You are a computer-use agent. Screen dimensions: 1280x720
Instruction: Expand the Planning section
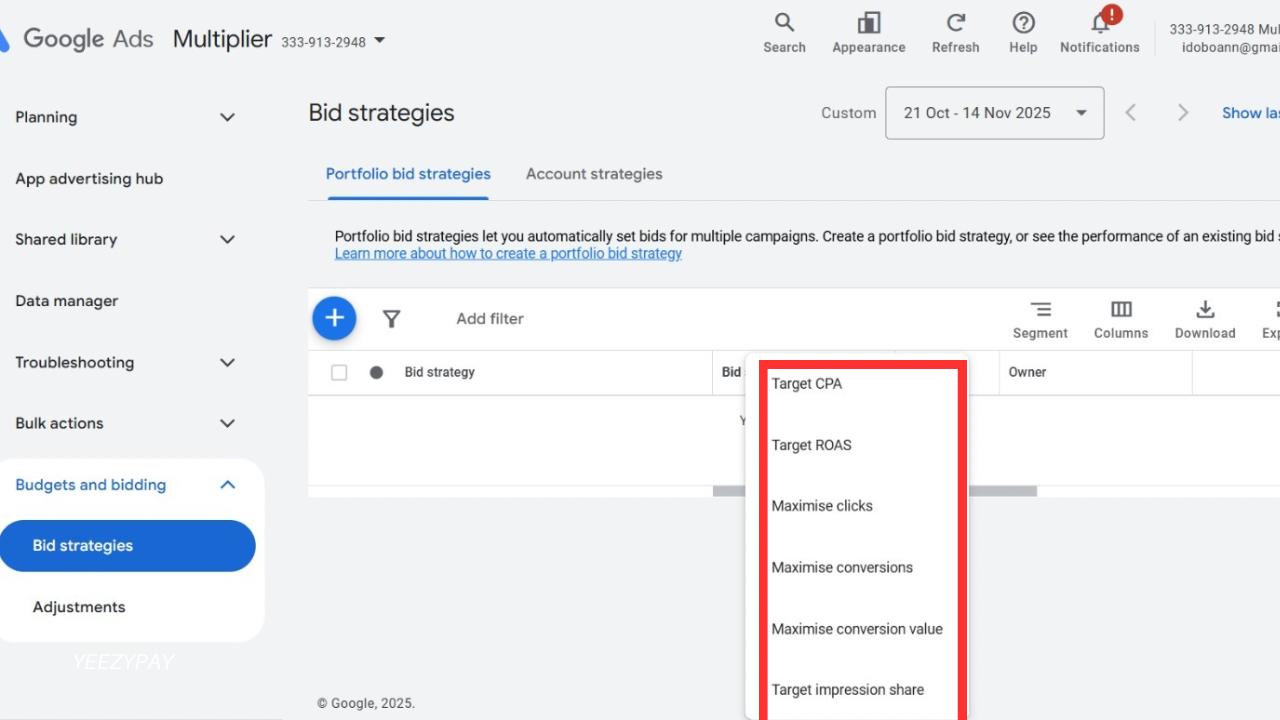click(227, 117)
